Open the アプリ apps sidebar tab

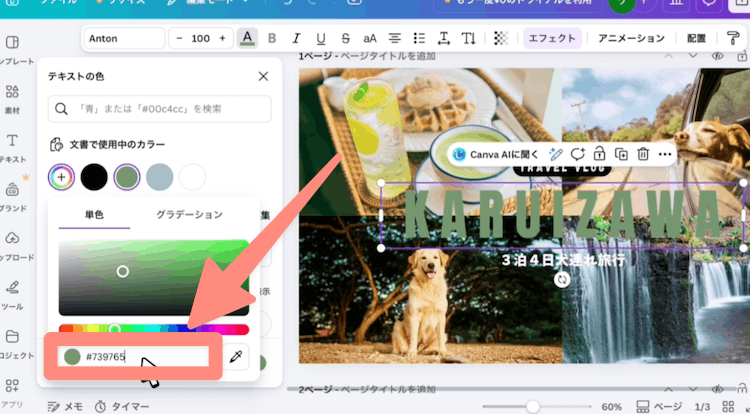pos(12,393)
